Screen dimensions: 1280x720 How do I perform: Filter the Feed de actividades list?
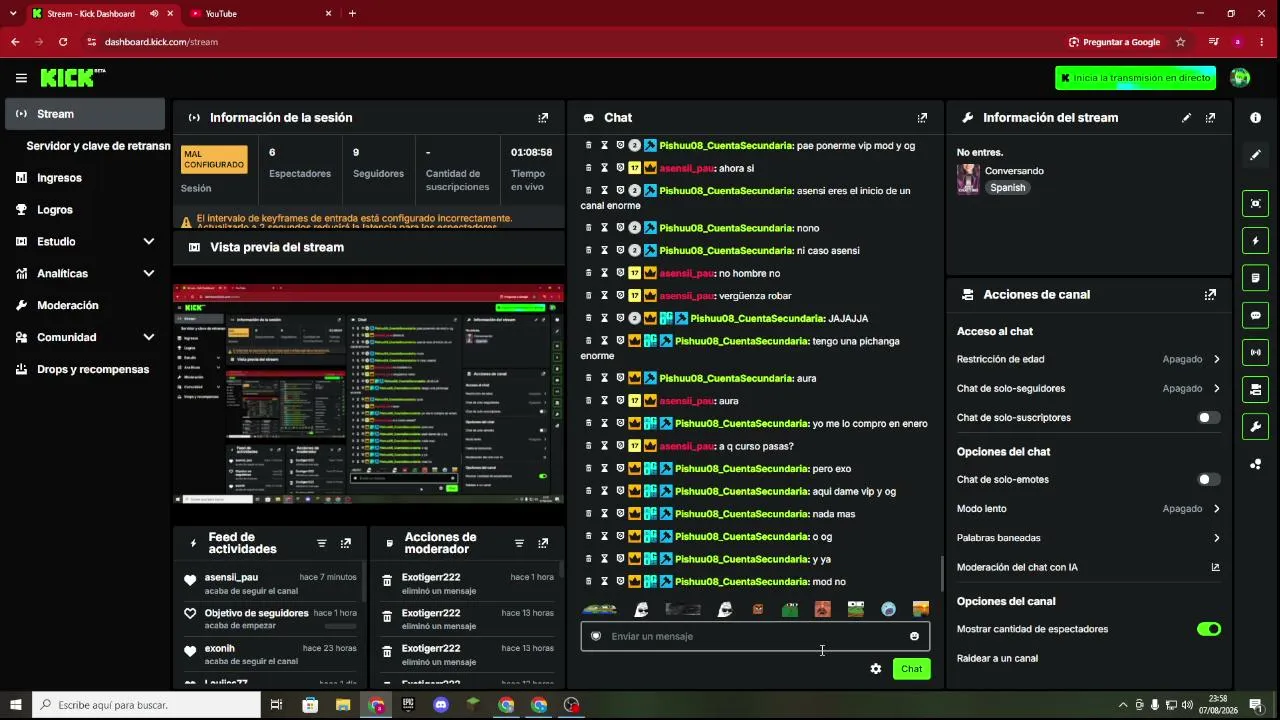click(x=322, y=544)
